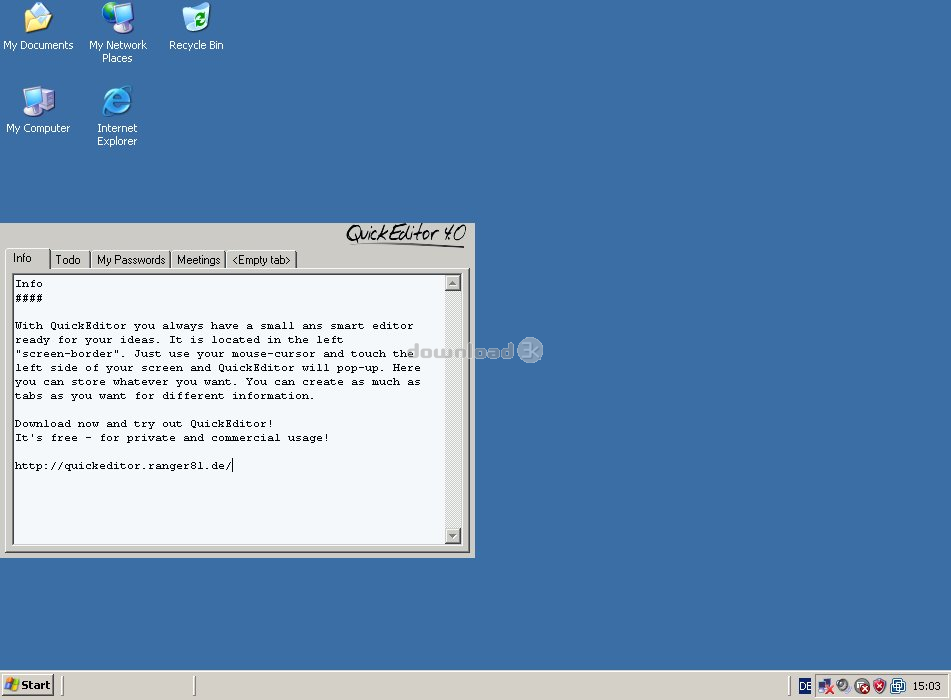The width and height of the screenshot is (951, 700).
Task: Click the 'With QuickEditor you always have' line
Action: pyautogui.click(x=214, y=326)
